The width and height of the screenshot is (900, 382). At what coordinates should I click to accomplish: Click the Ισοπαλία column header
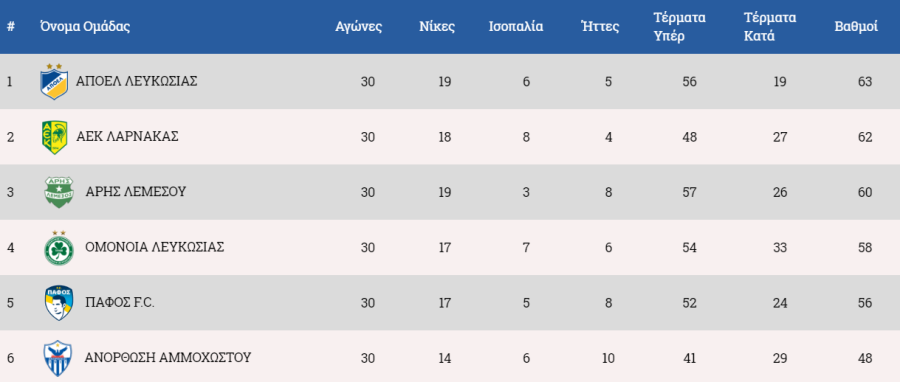point(516,26)
